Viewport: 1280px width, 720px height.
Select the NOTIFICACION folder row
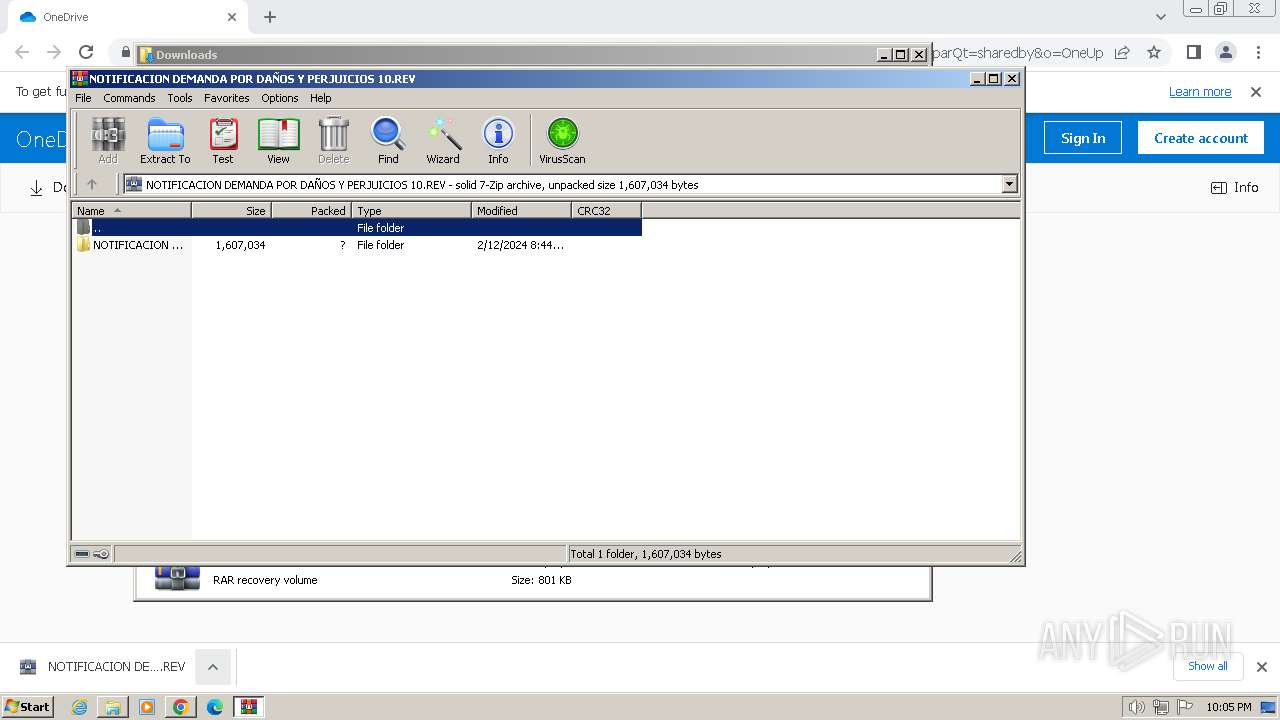tap(357, 245)
